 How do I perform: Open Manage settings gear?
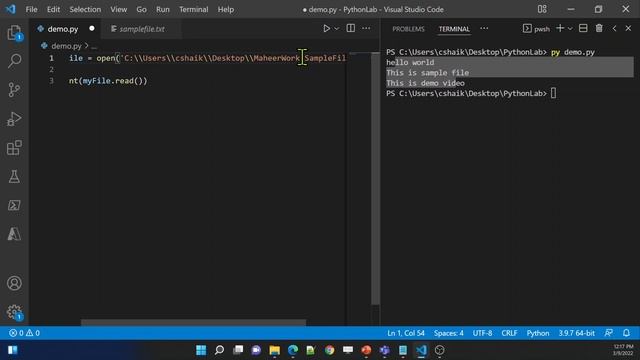(x=14, y=312)
